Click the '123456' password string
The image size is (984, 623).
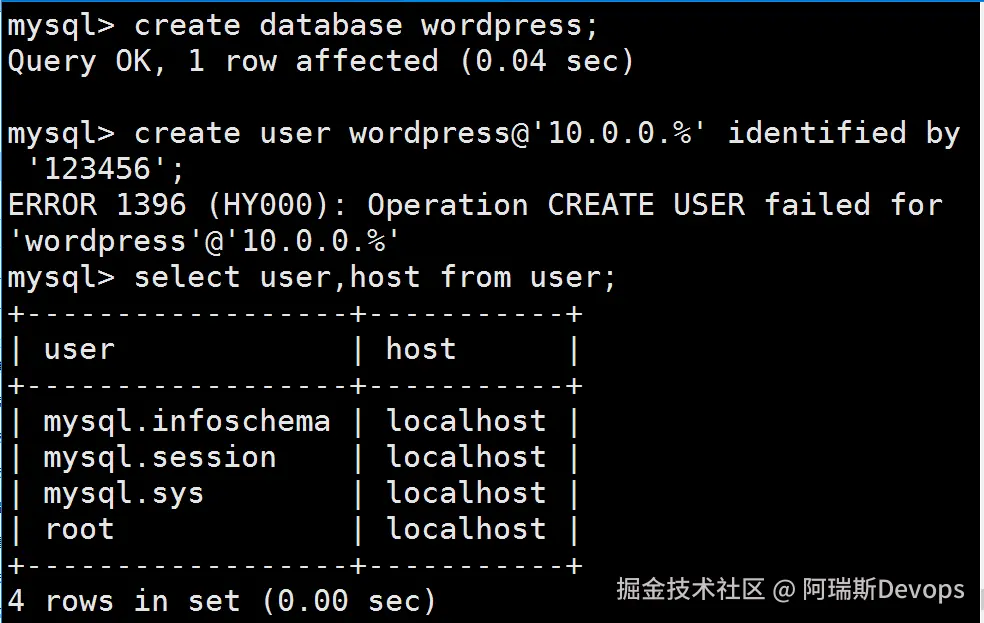(98, 169)
